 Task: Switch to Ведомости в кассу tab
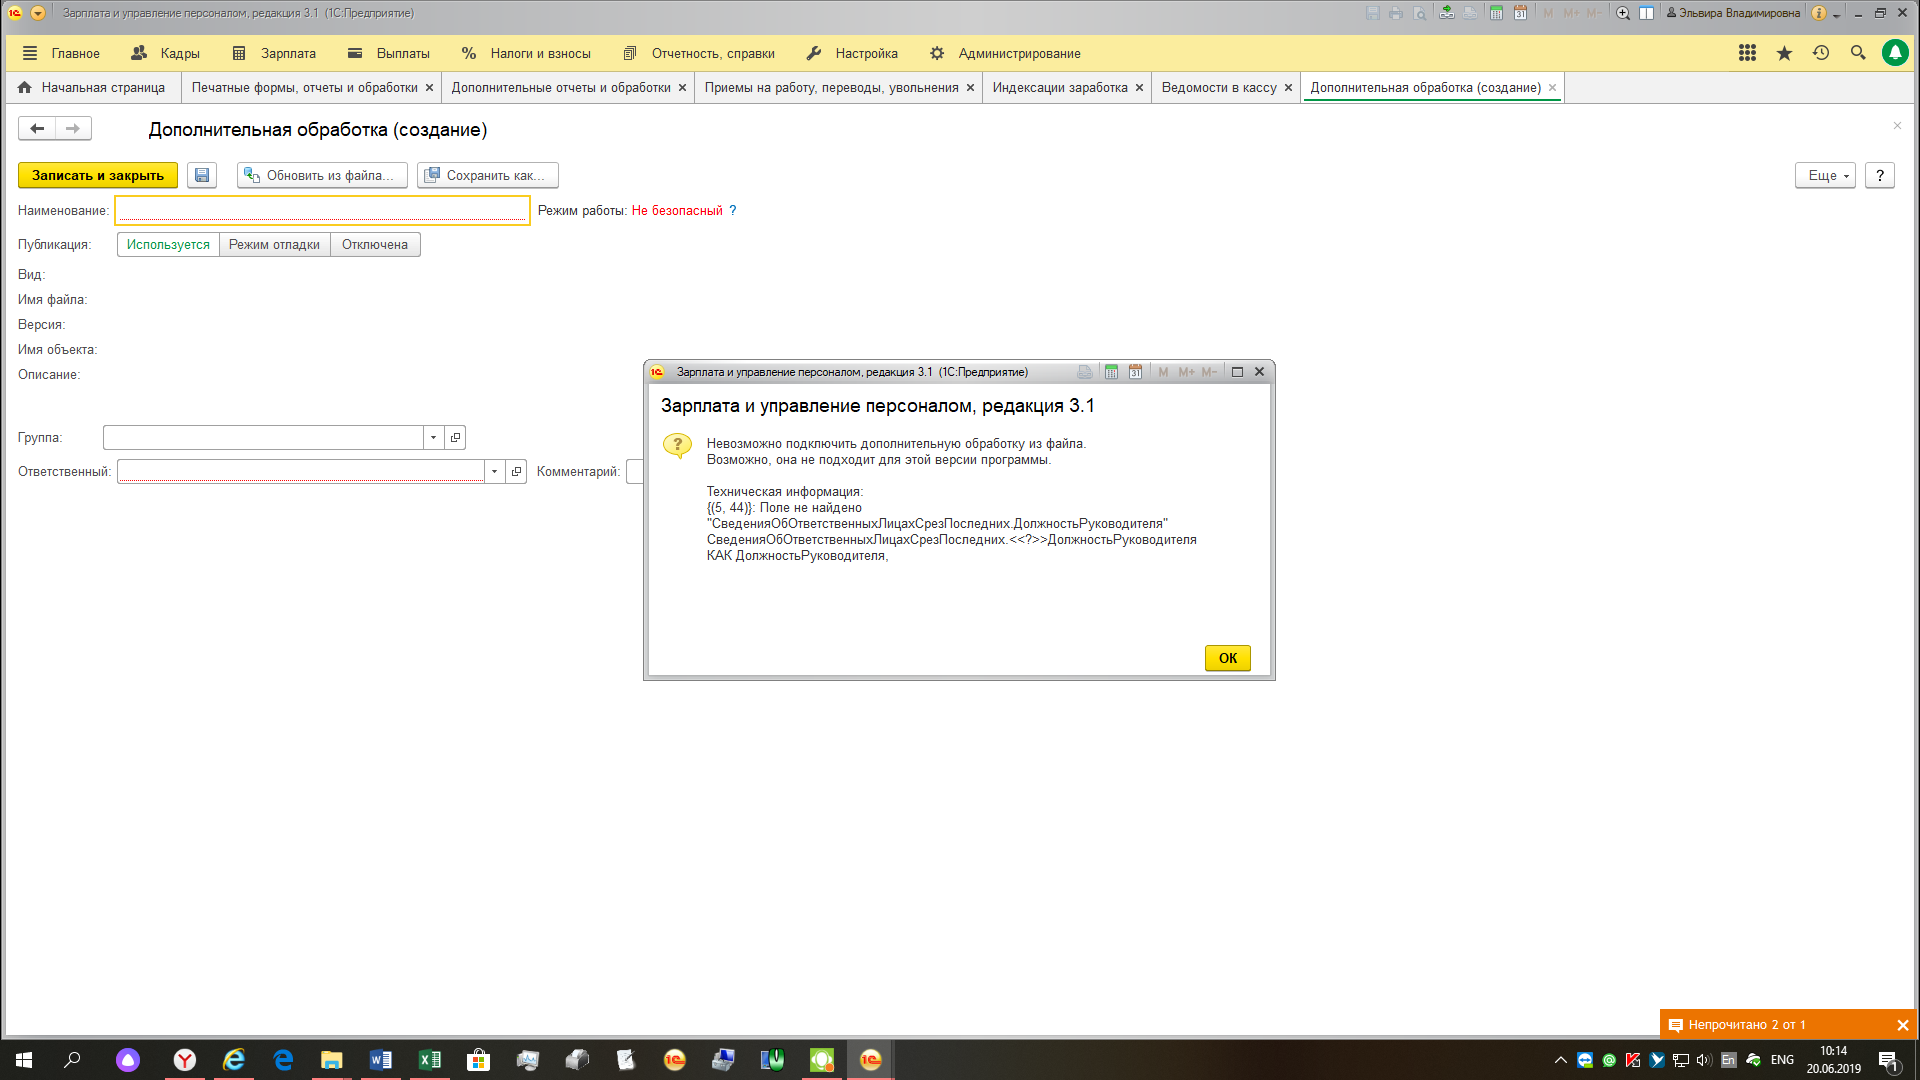pos(1219,87)
